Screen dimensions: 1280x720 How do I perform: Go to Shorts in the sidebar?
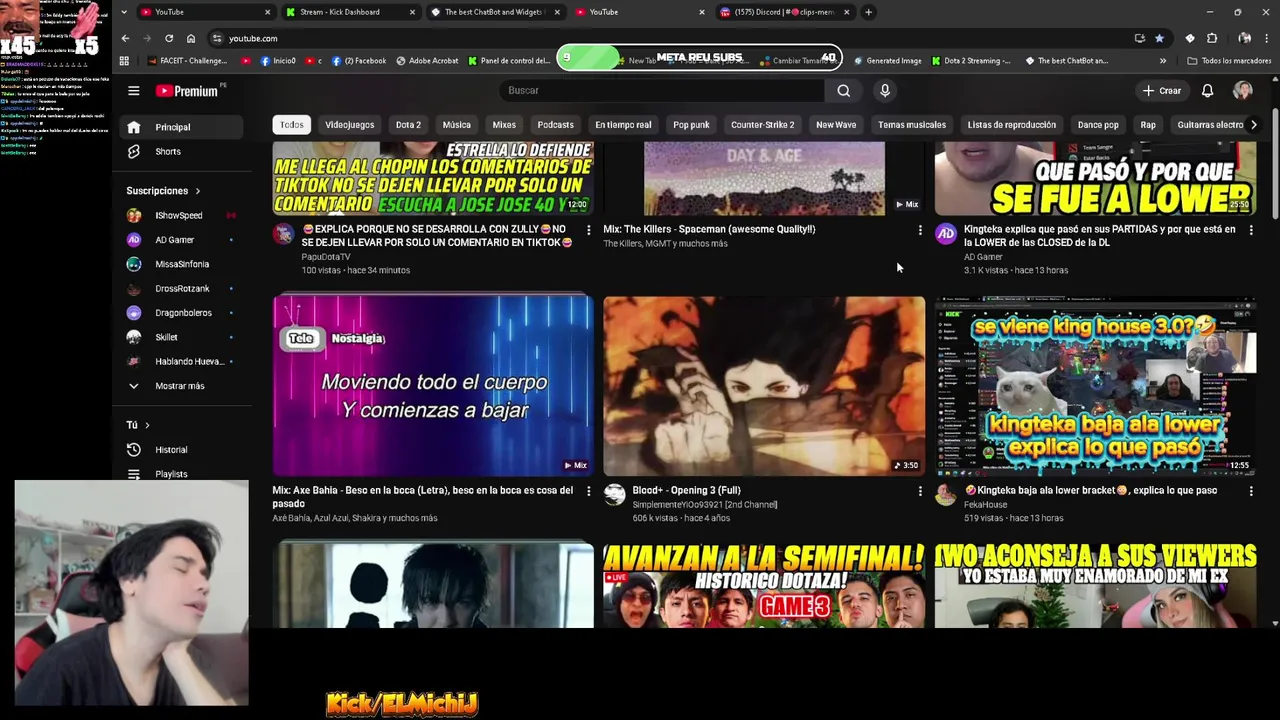181,152
